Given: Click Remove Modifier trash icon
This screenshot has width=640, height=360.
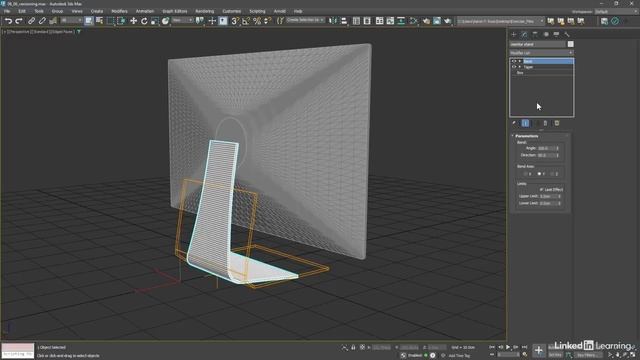Looking at the screenshot, I should click(545, 123).
